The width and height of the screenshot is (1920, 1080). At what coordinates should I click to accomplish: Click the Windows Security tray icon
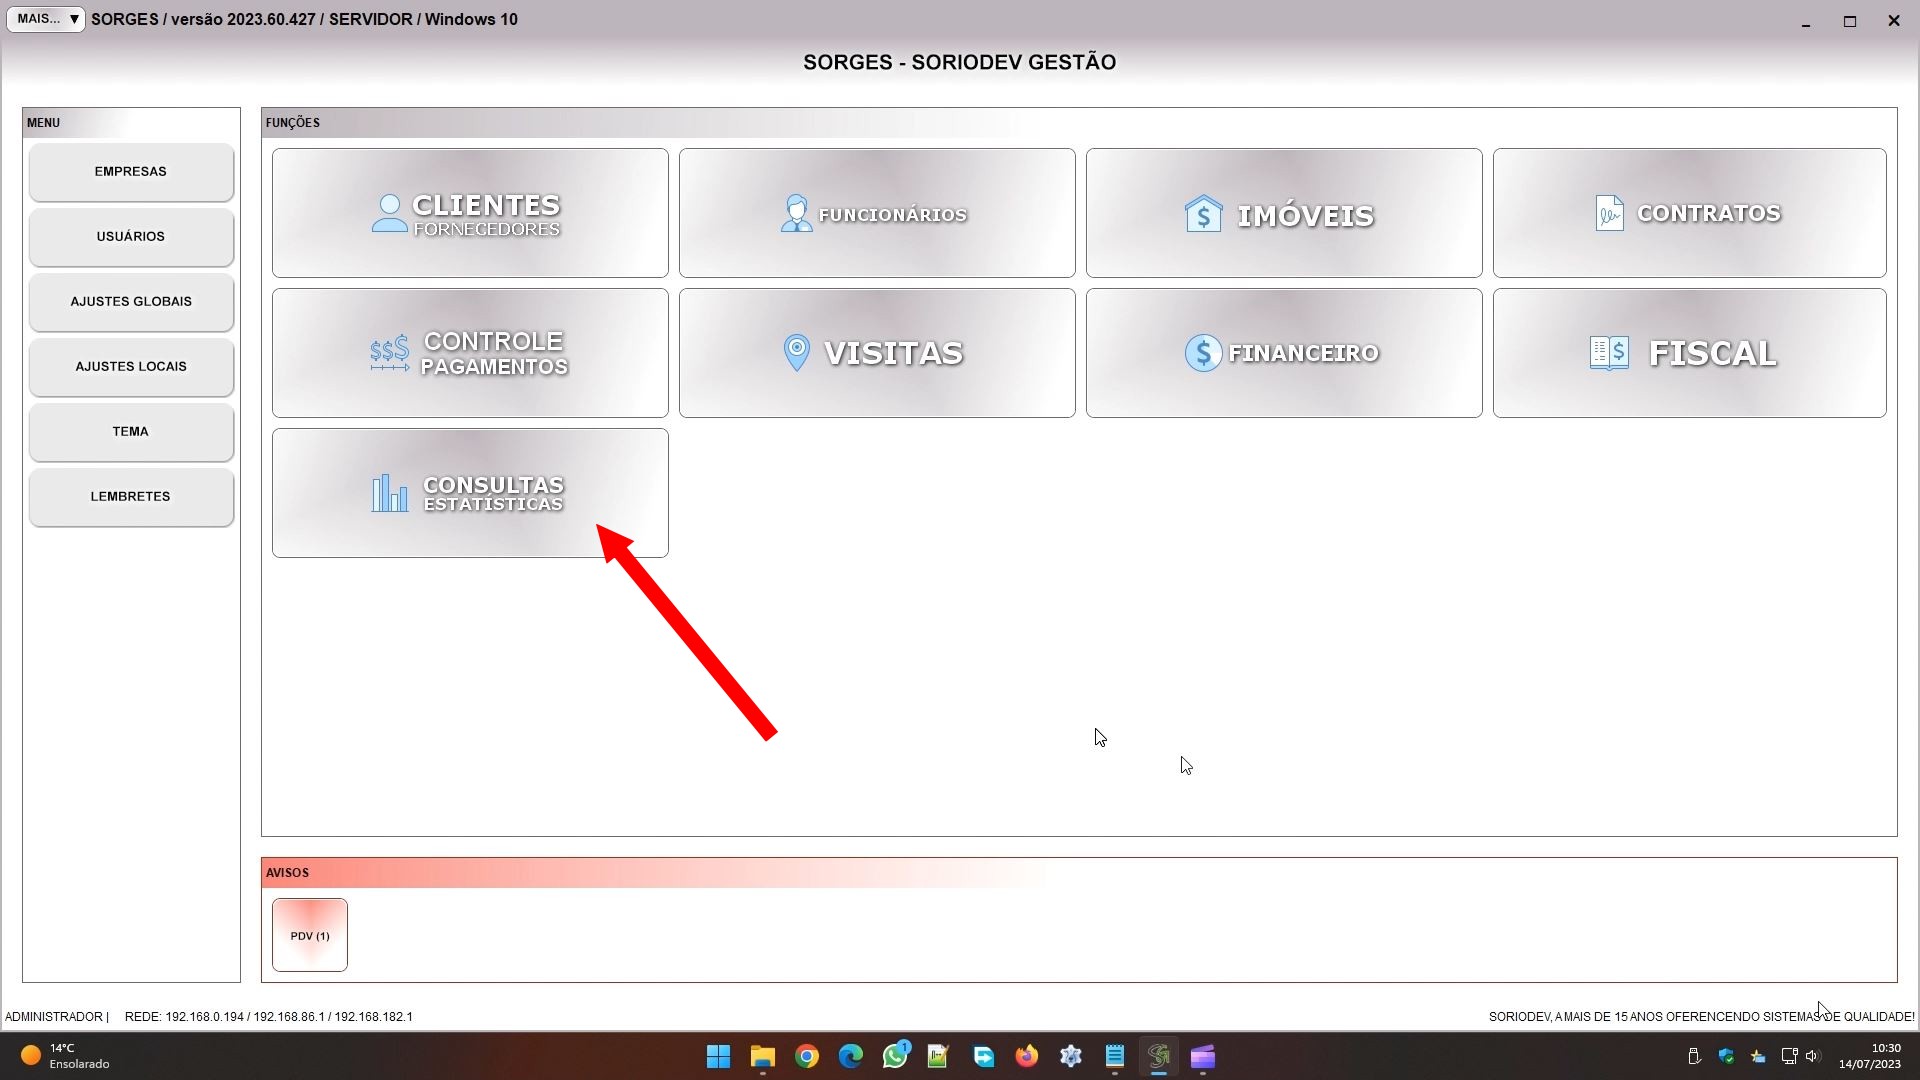[x=1726, y=1056]
